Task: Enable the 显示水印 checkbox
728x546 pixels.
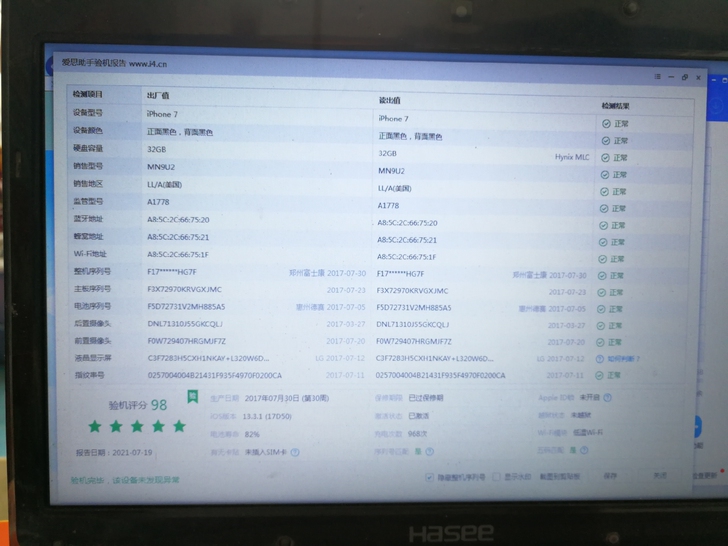Action: pyautogui.click(x=496, y=476)
